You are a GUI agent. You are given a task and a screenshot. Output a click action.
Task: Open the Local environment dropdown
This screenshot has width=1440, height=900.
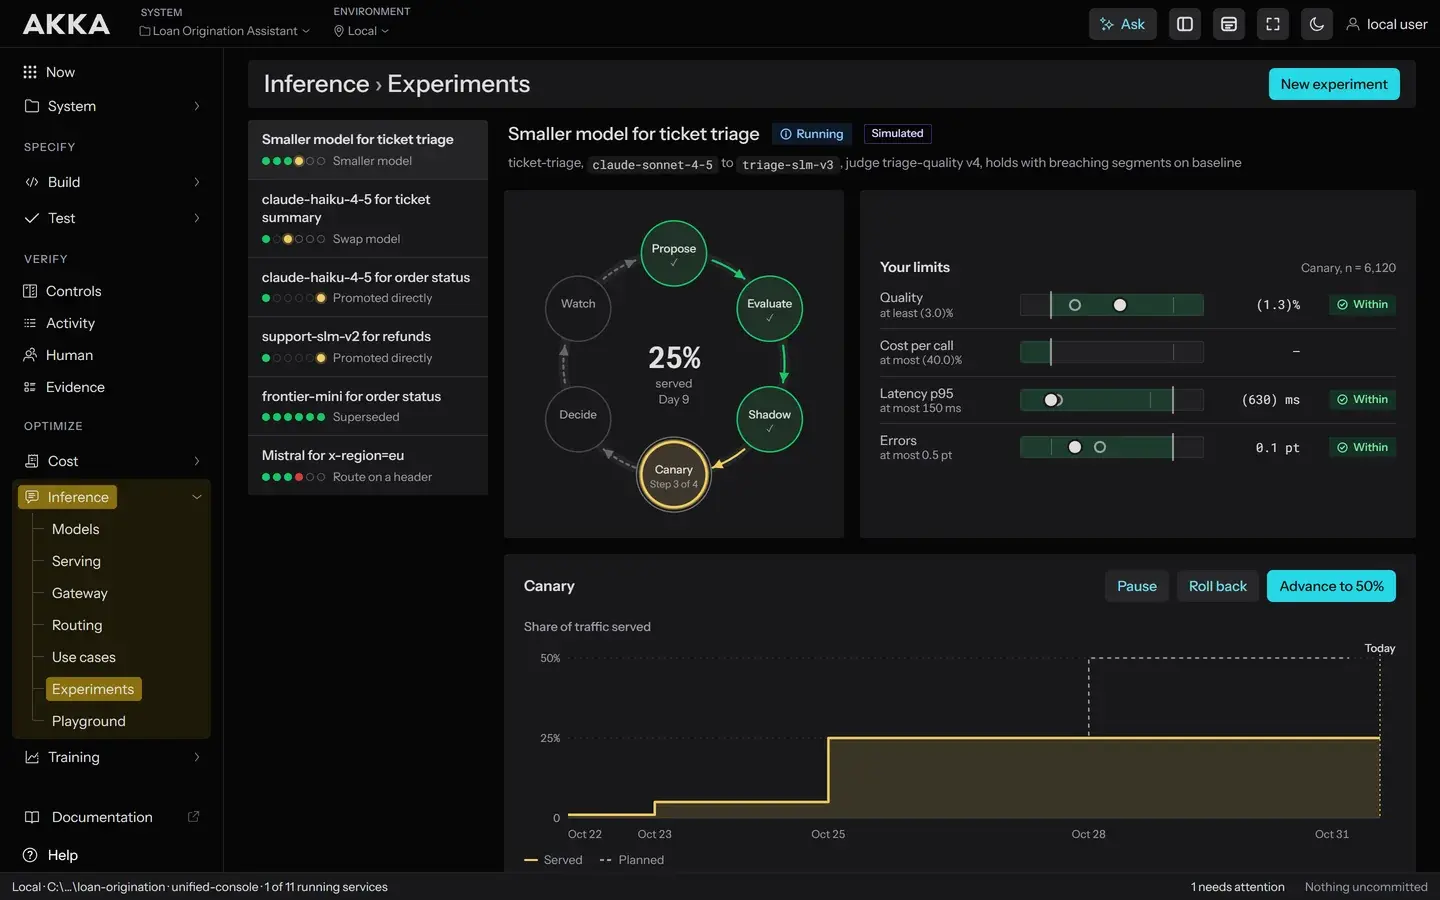361,31
